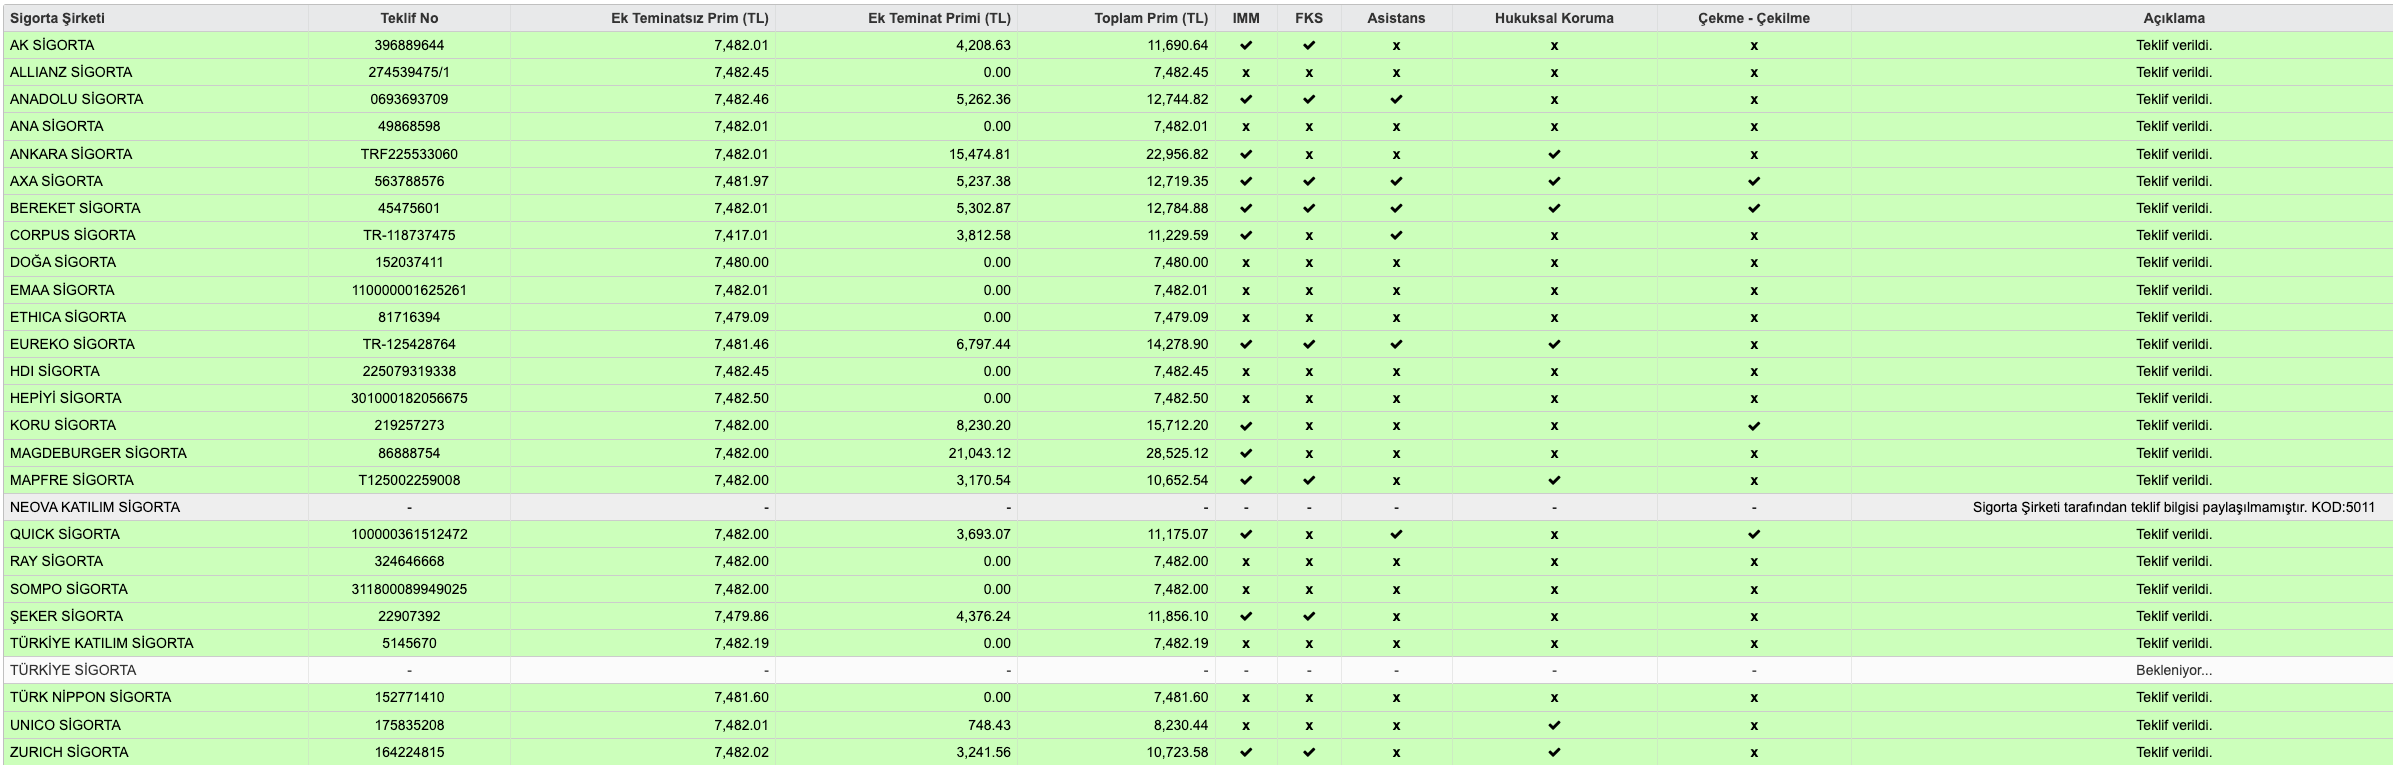Click offer number T125002259008
Viewport: 2393px width, 765px height.
(409, 480)
